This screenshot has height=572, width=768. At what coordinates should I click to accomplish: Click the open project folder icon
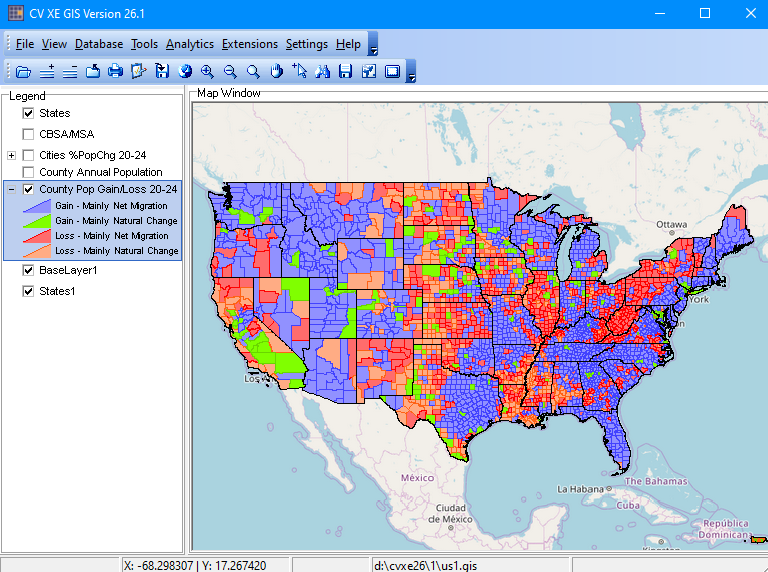click(x=23, y=71)
